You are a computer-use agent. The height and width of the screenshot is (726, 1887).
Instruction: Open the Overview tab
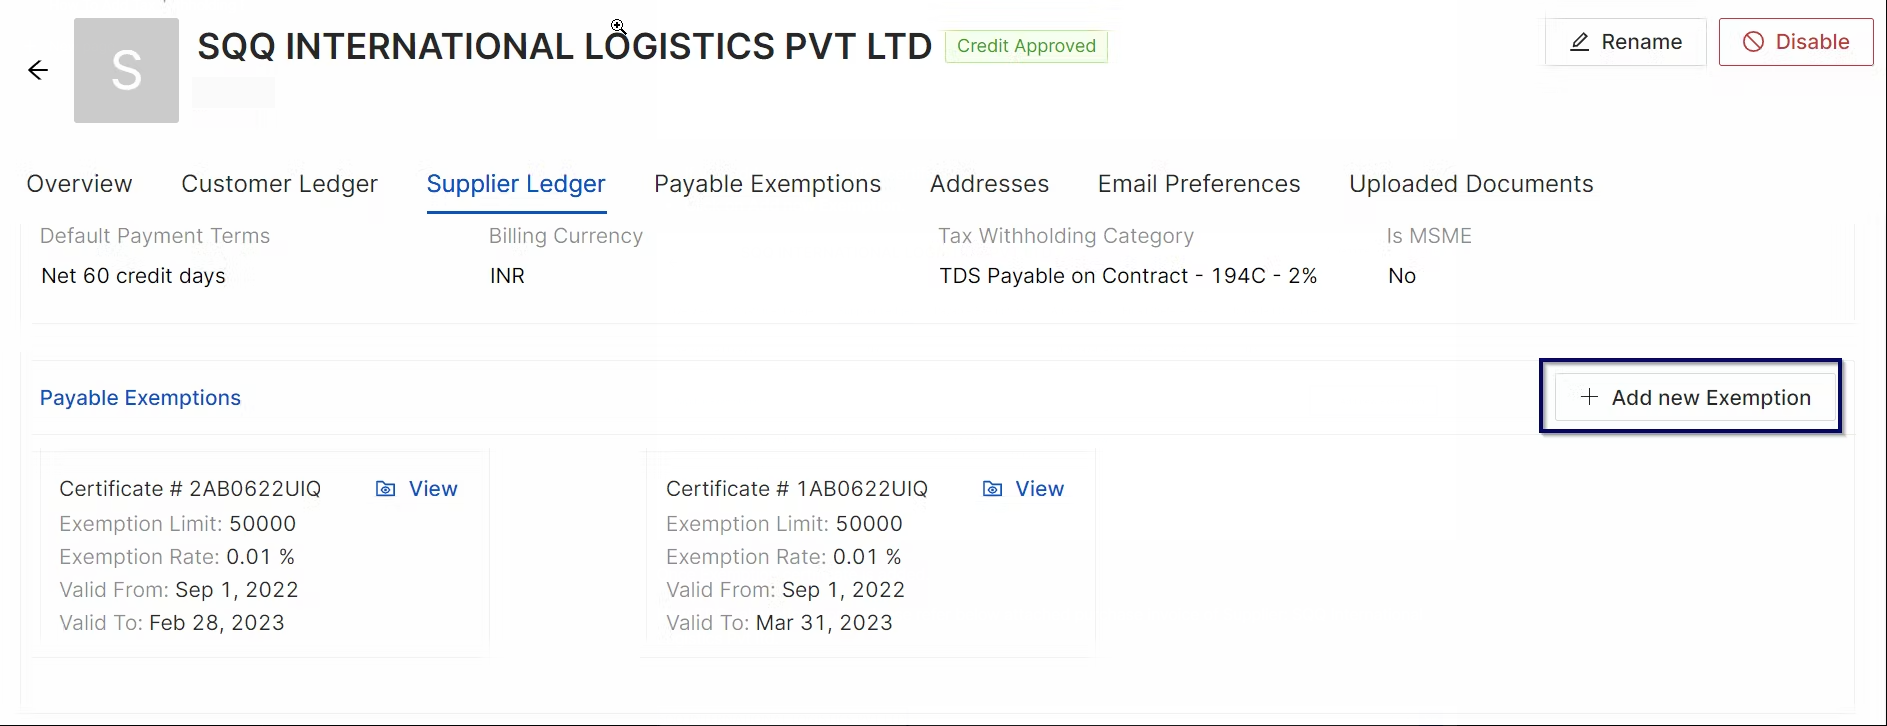click(x=79, y=184)
